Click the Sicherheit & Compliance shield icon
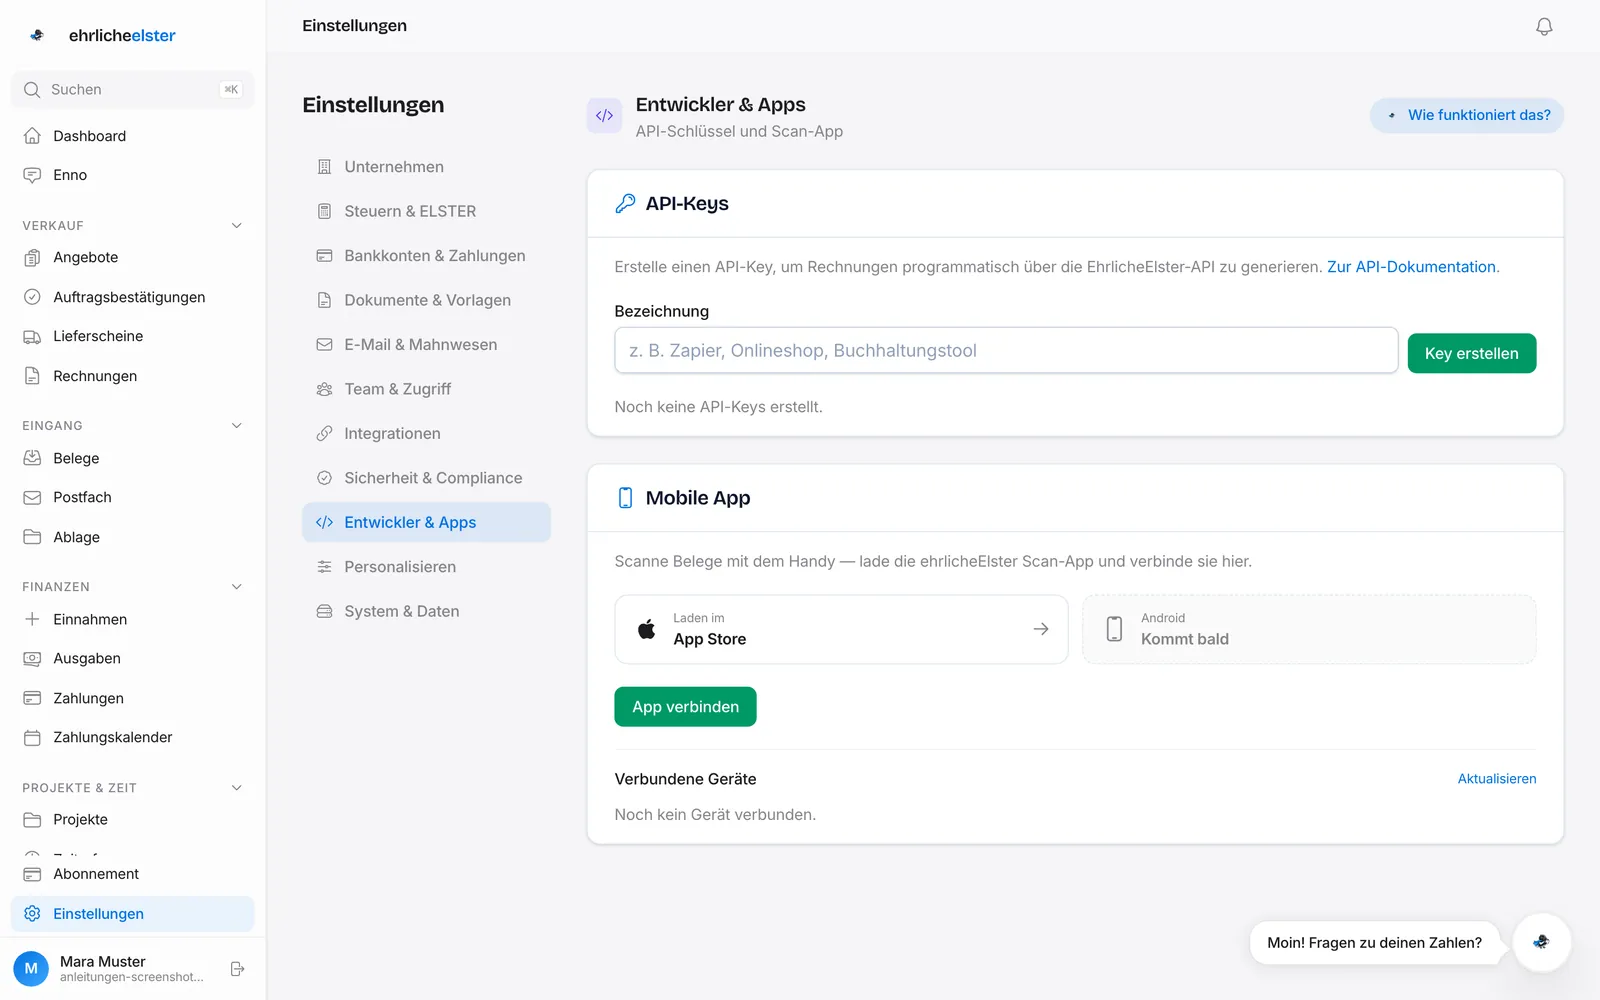Viewport: 1600px width, 1000px height. coord(324,478)
